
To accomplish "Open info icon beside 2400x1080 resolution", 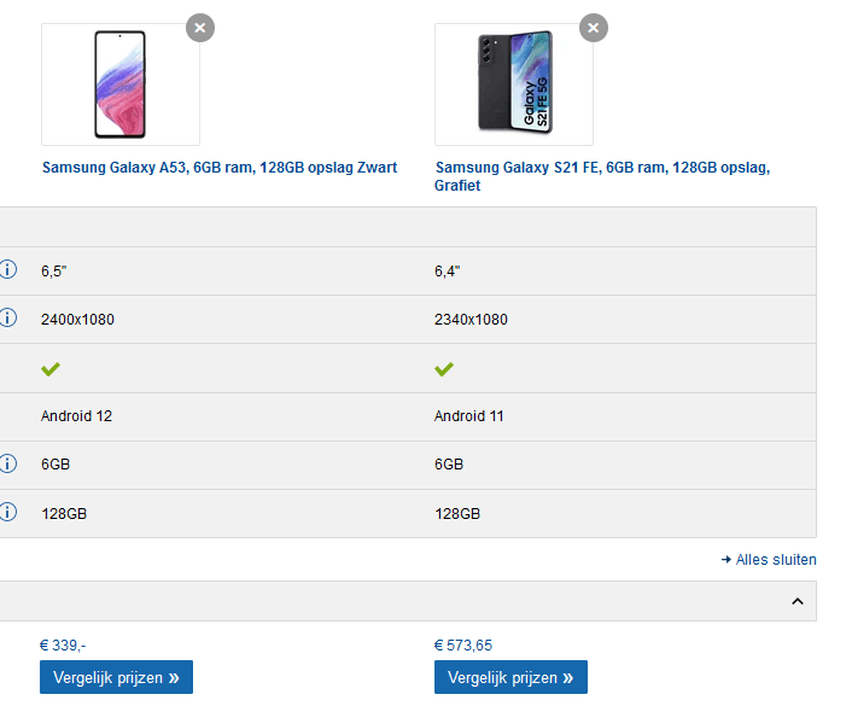I will pyautogui.click(x=8, y=318).
